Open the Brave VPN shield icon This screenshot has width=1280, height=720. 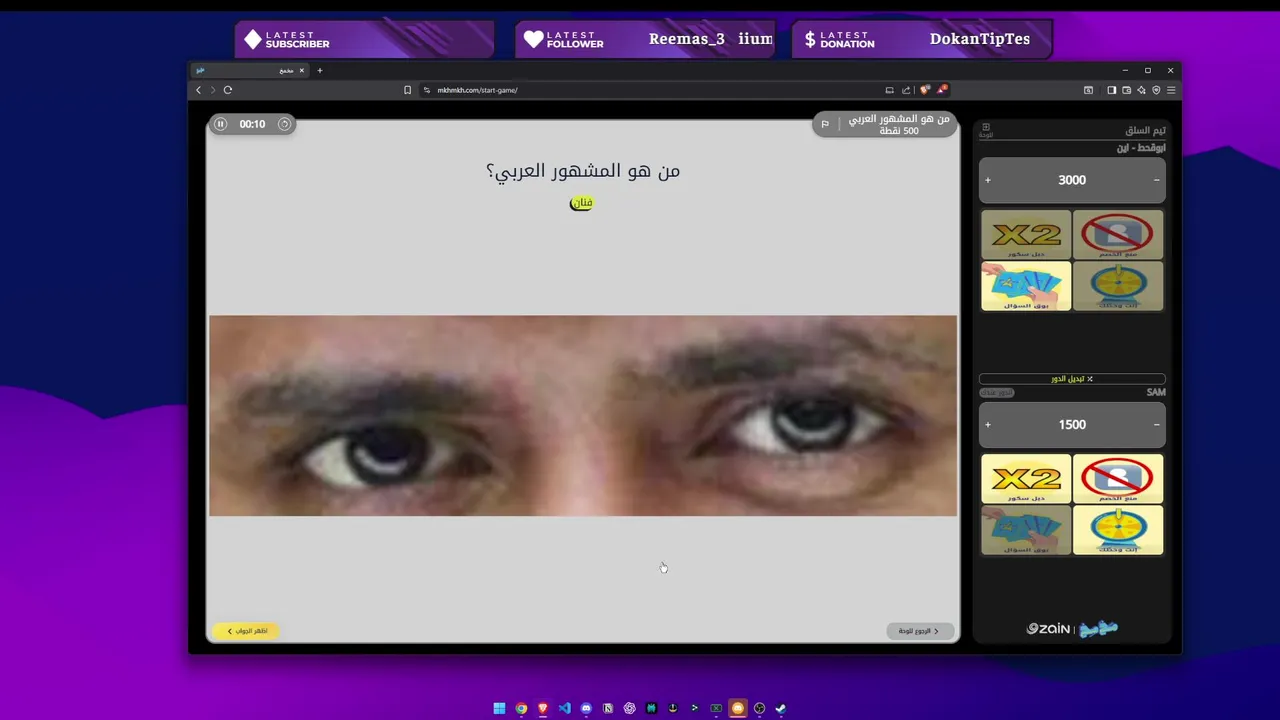click(x=1156, y=90)
